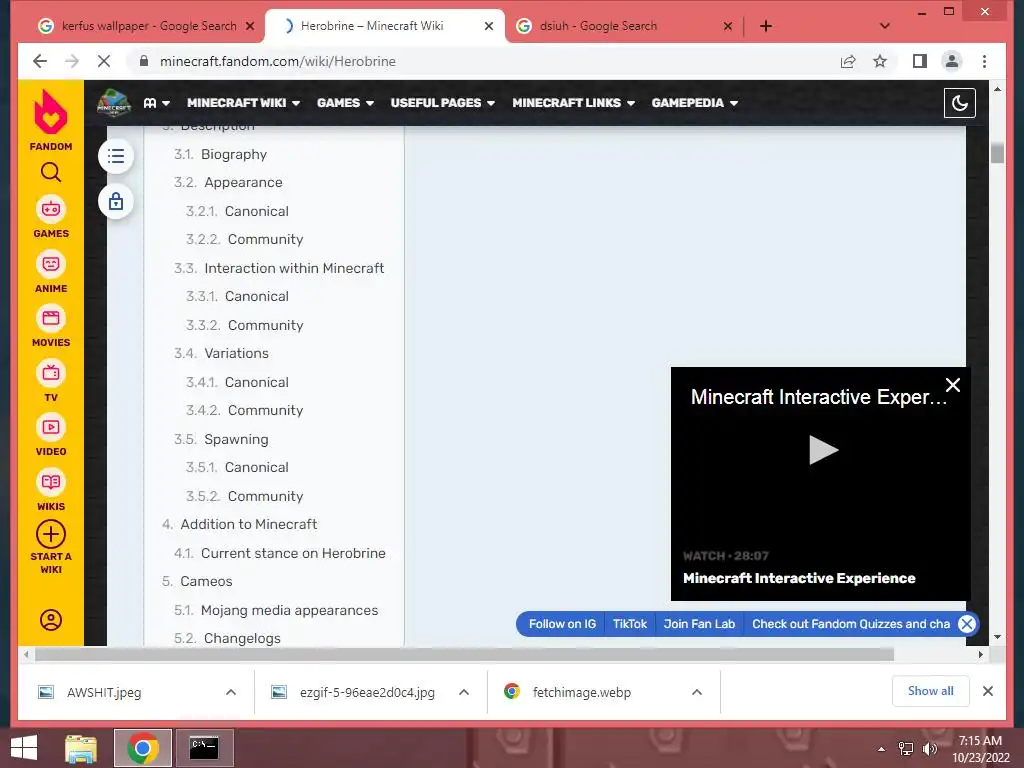Jump to 3.4 Variations section
The width and height of the screenshot is (1024, 768).
point(221,353)
